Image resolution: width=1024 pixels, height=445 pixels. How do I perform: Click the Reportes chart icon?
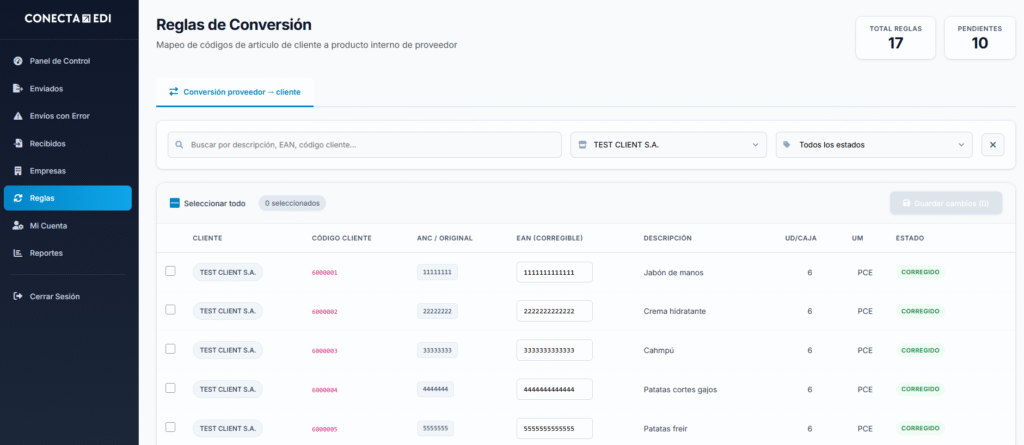18,253
